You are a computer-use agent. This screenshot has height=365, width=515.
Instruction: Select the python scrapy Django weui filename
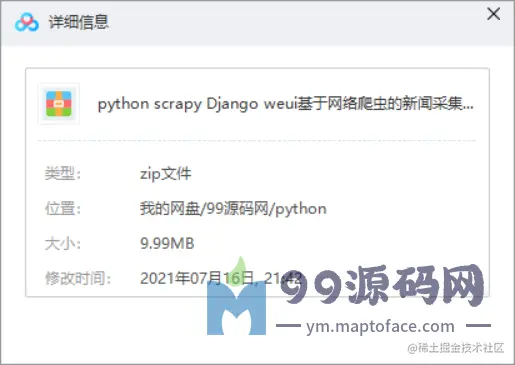285,104
